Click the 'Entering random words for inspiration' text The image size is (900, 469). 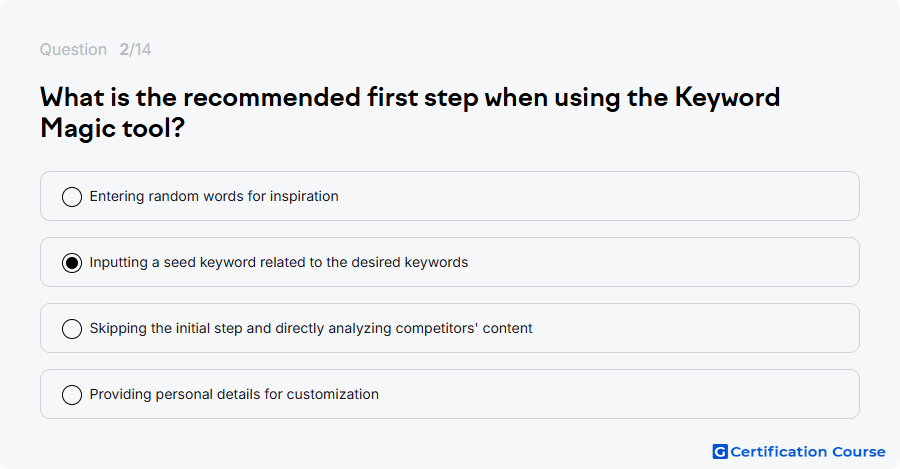[x=214, y=196]
